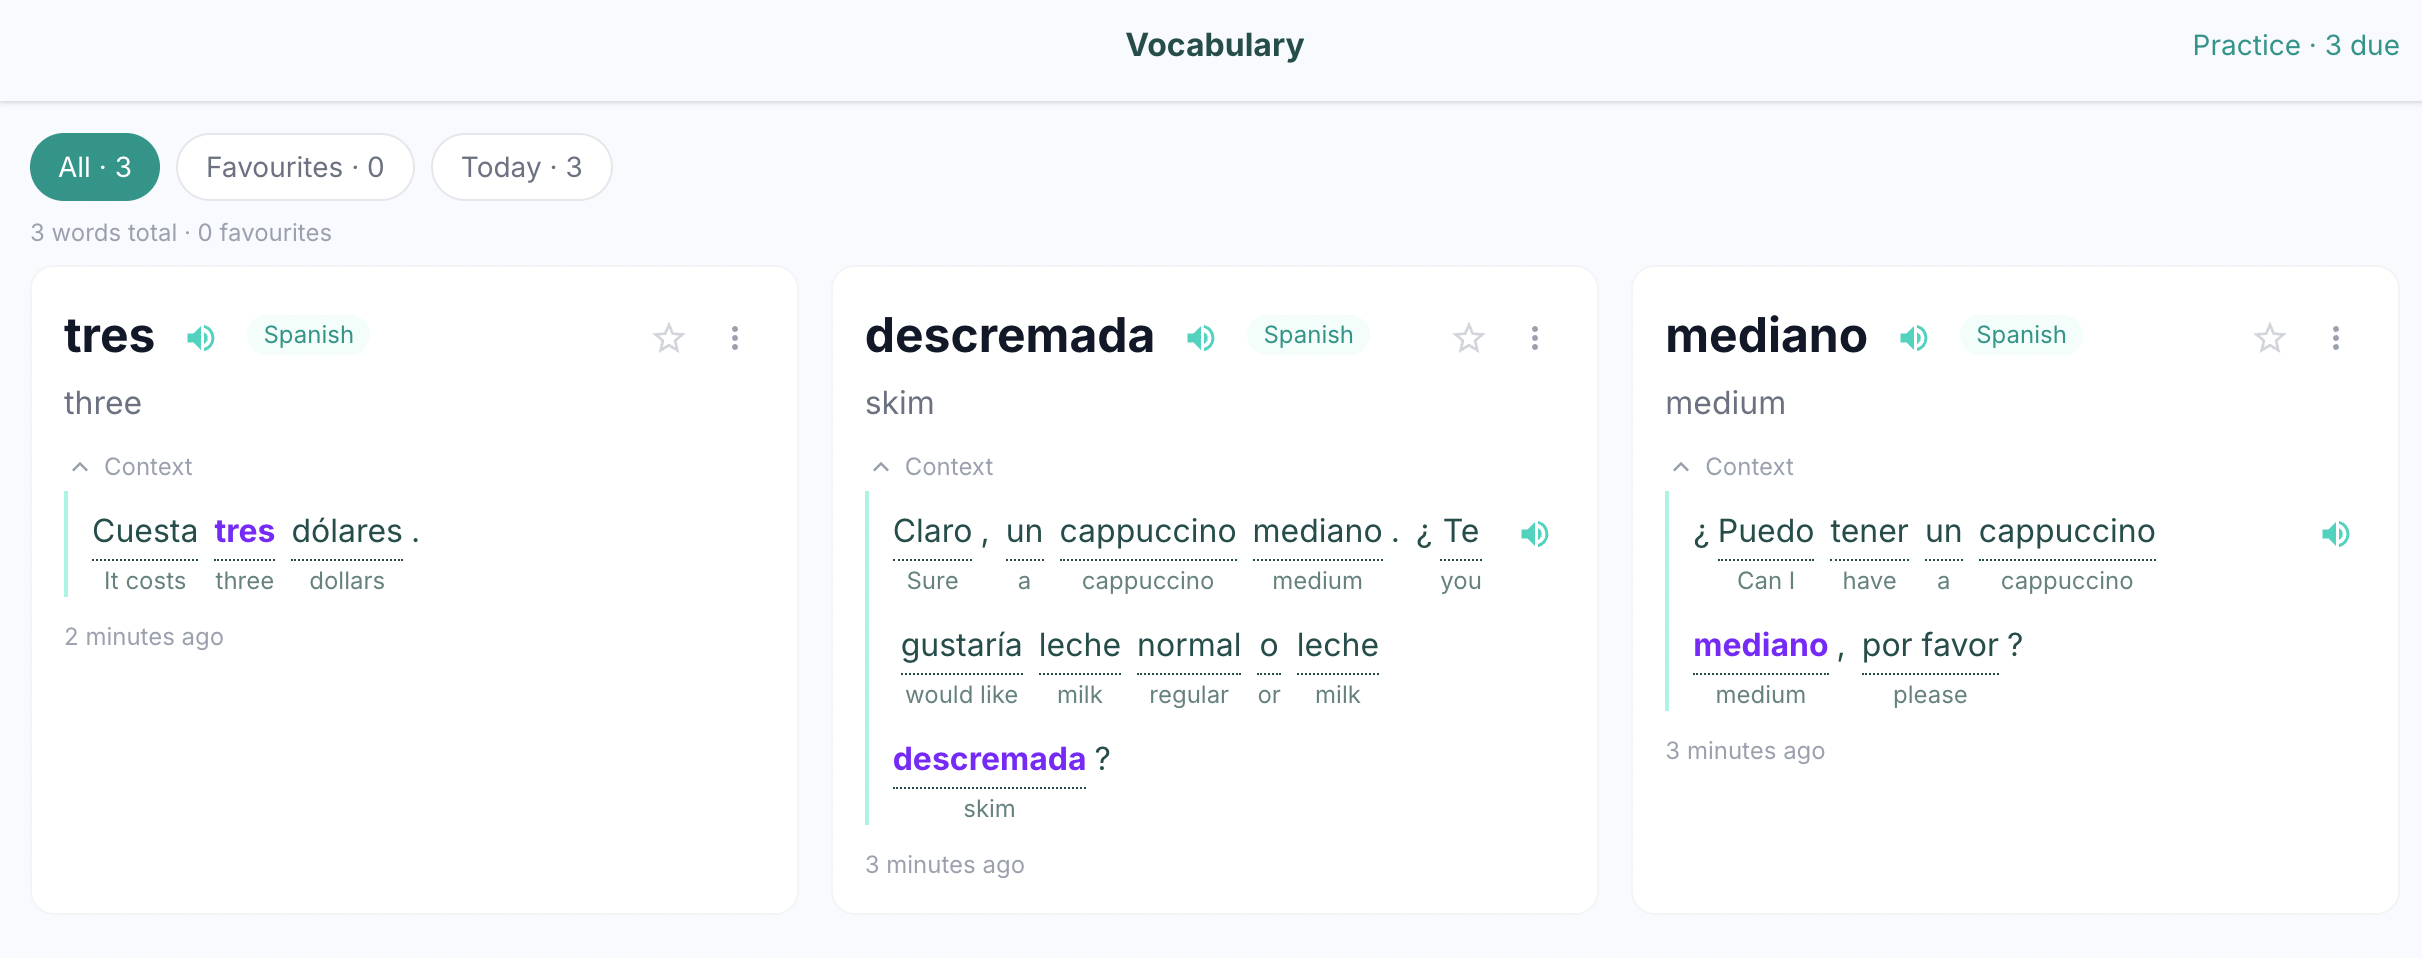Click the Spanish tag on tres card
This screenshot has width=2422, height=958.
tap(308, 335)
